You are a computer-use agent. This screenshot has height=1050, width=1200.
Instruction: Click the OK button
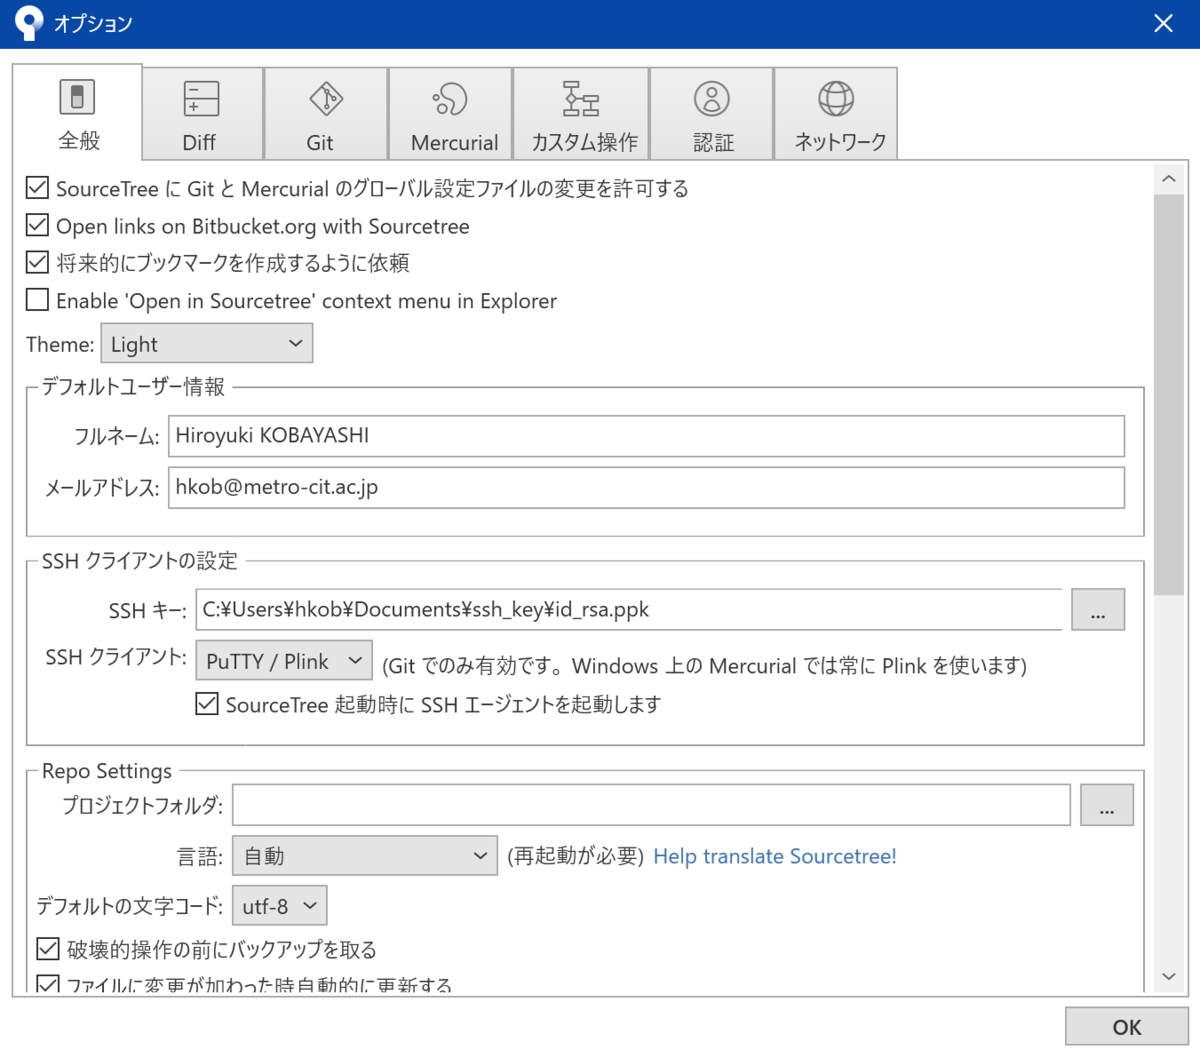click(1127, 1027)
